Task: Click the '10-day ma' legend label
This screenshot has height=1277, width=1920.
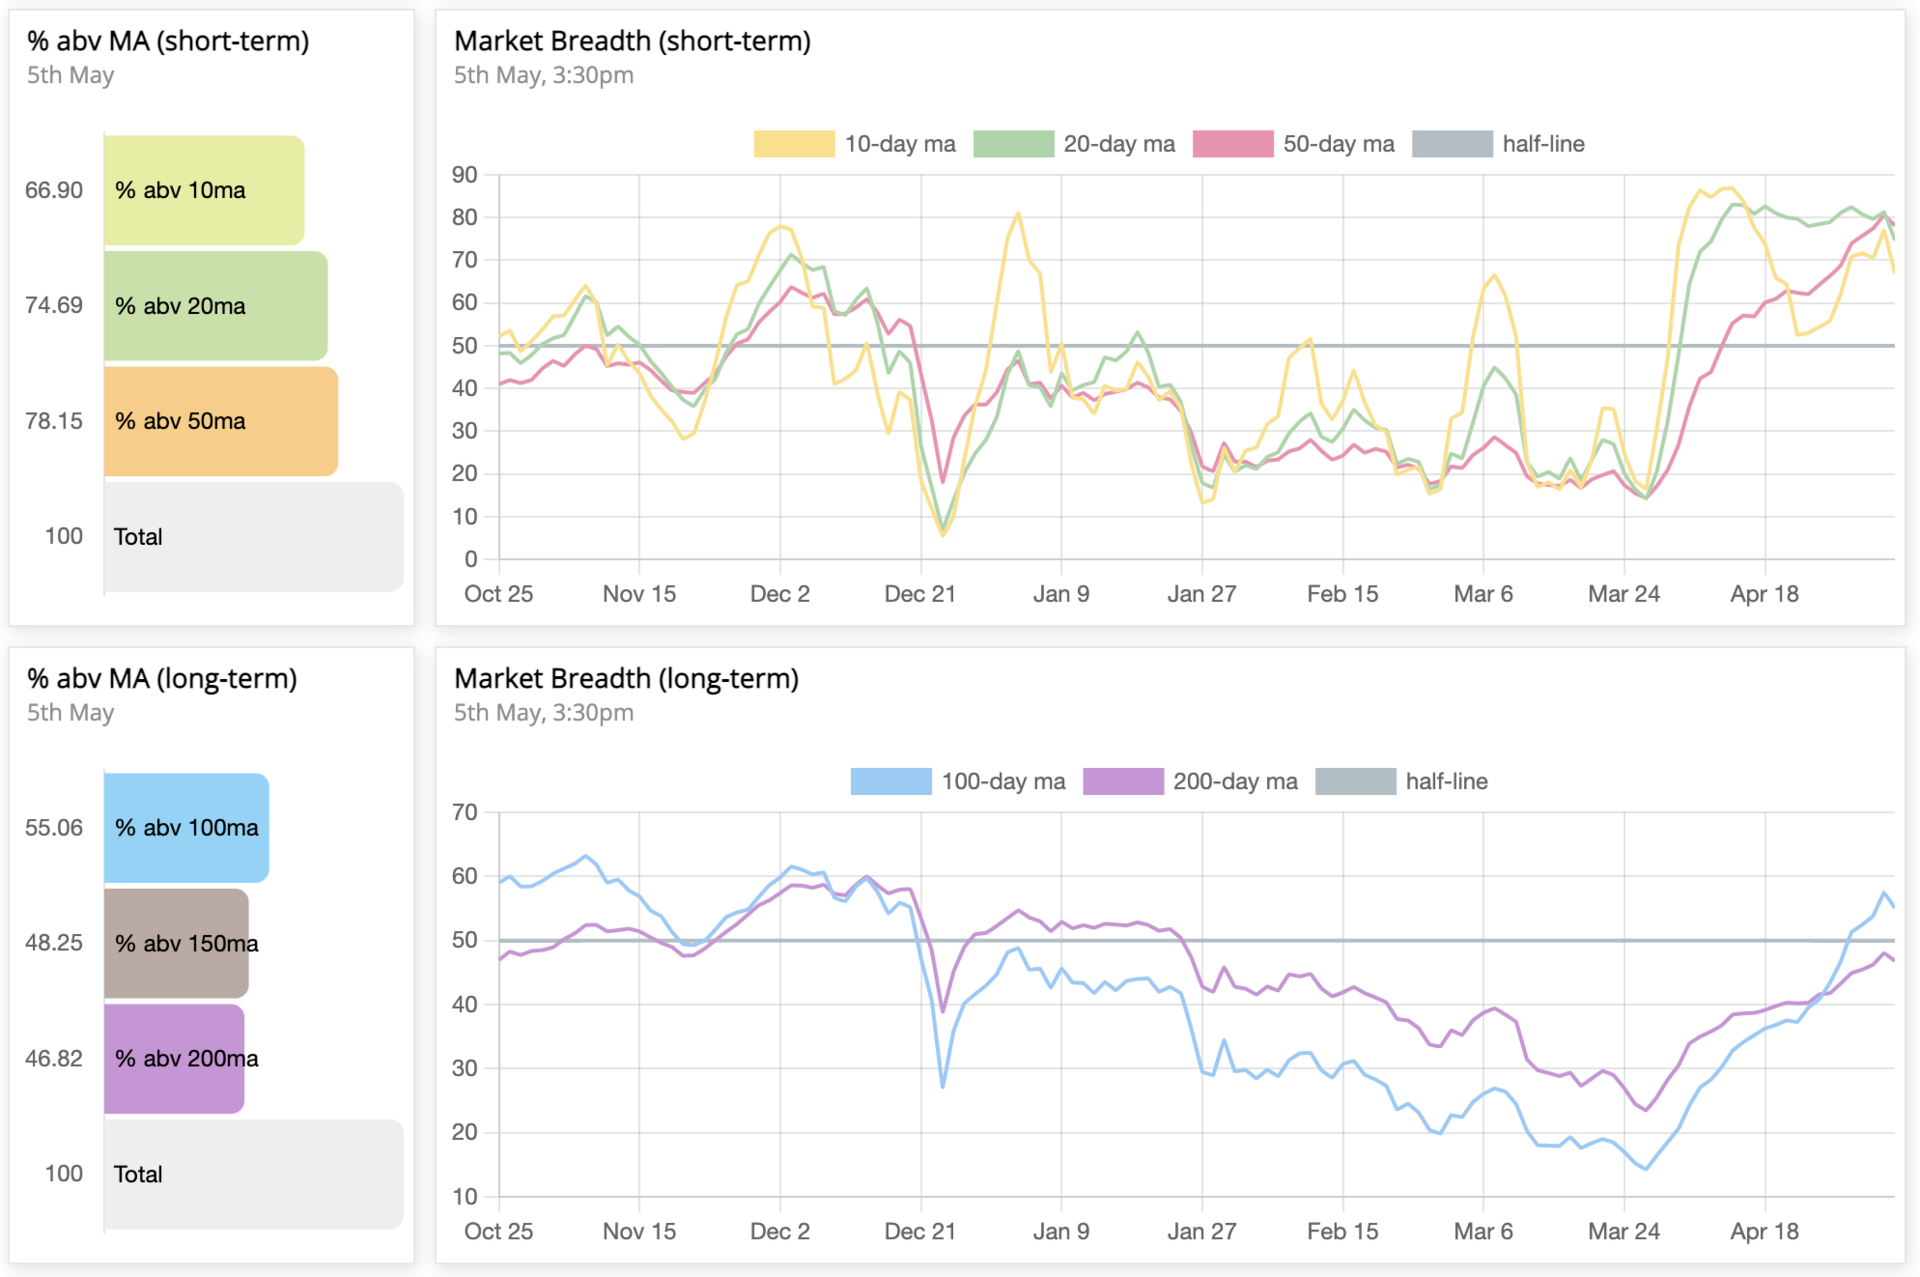Action: pos(900,144)
